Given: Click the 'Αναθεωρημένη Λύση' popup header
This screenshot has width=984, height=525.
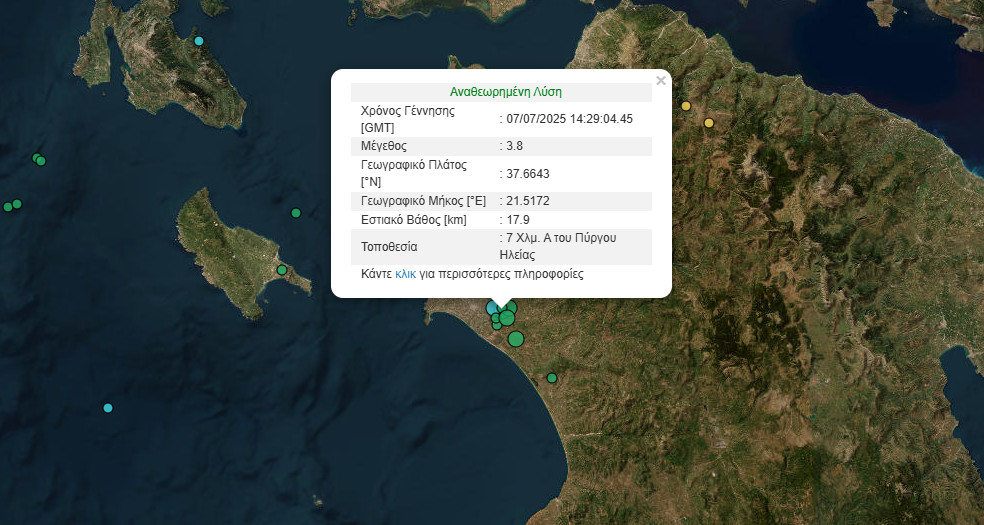Looking at the screenshot, I should click(501, 92).
